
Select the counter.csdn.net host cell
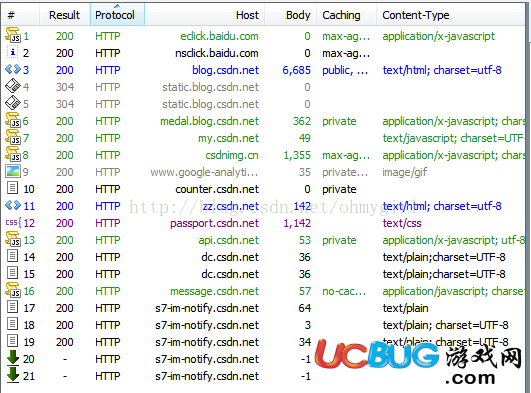(217, 189)
